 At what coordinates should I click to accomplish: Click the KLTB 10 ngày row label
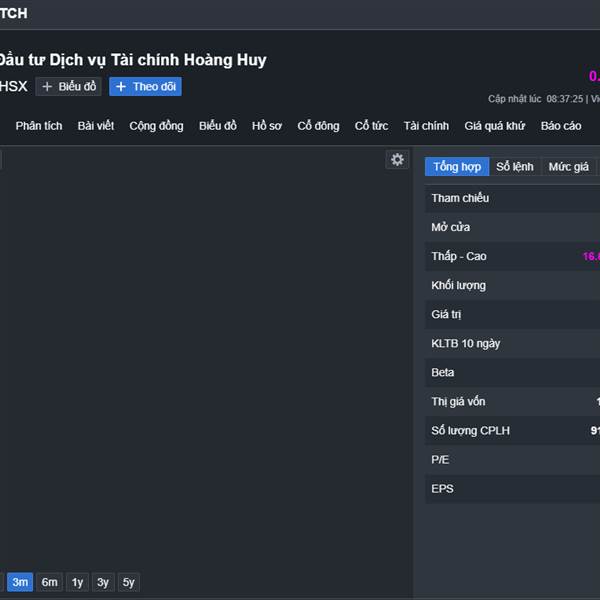tap(466, 344)
